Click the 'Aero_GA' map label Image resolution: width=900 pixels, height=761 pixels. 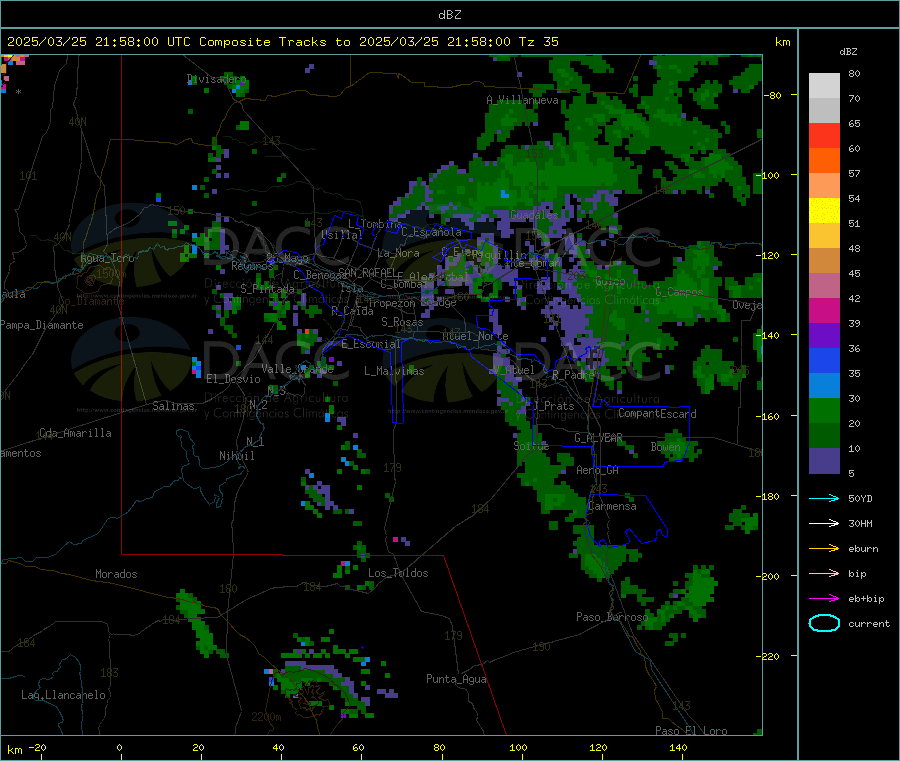[x=597, y=471]
